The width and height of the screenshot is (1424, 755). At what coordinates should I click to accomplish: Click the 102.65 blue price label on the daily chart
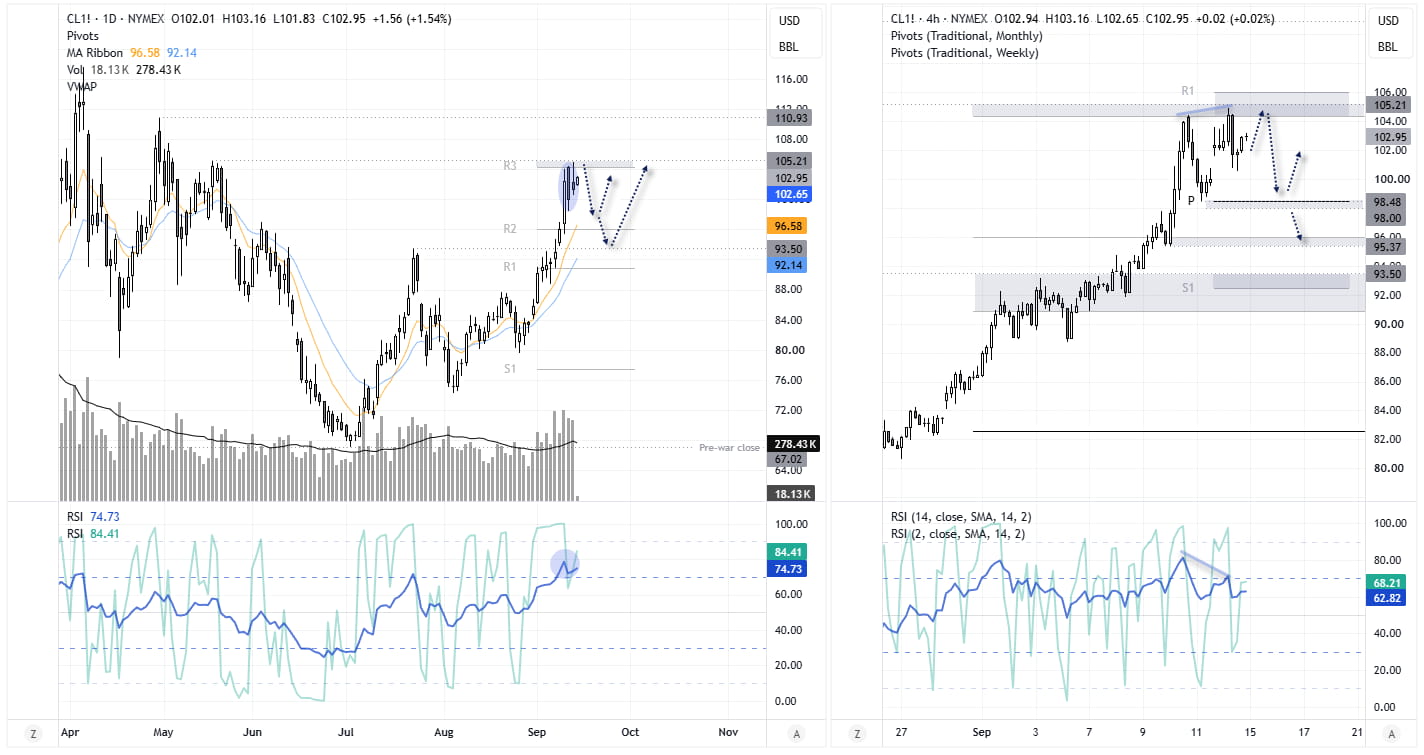pos(790,194)
